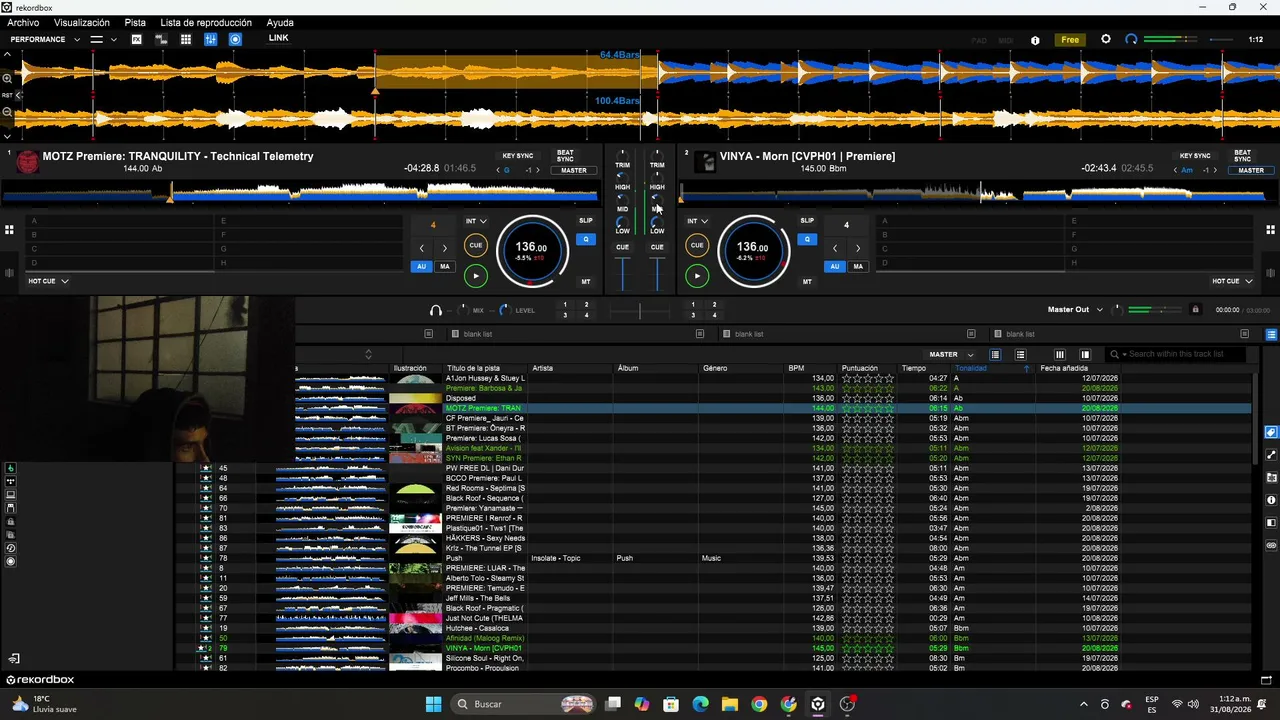This screenshot has height=720, width=1280.
Task: Toggle the recording panel button
Action: click(236, 39)
